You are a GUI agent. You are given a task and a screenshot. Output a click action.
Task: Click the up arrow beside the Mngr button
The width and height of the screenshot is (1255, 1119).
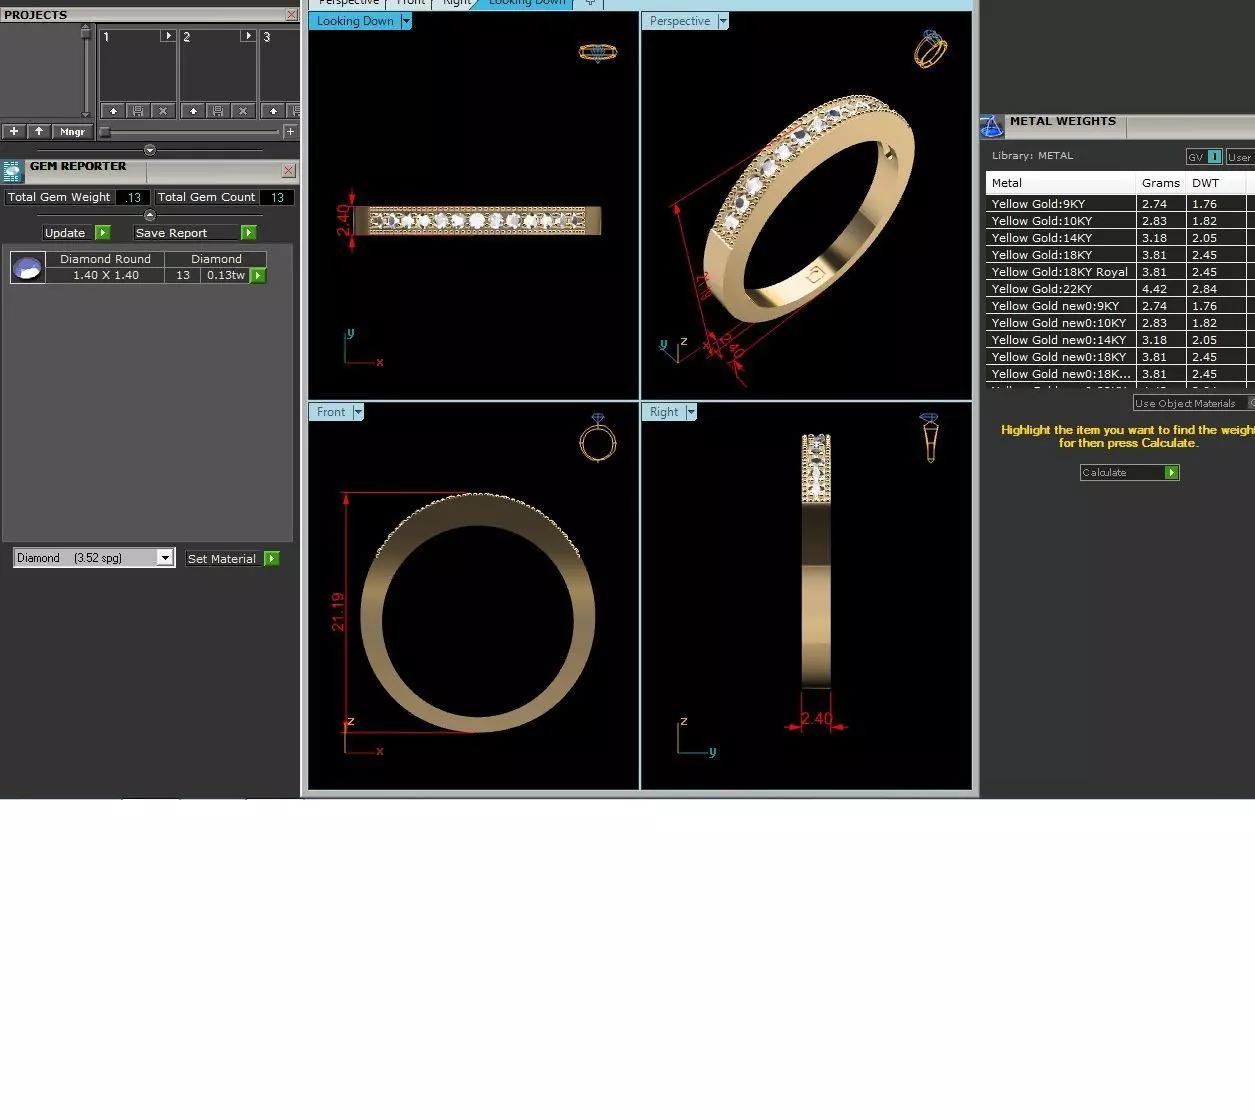(39, 131)
